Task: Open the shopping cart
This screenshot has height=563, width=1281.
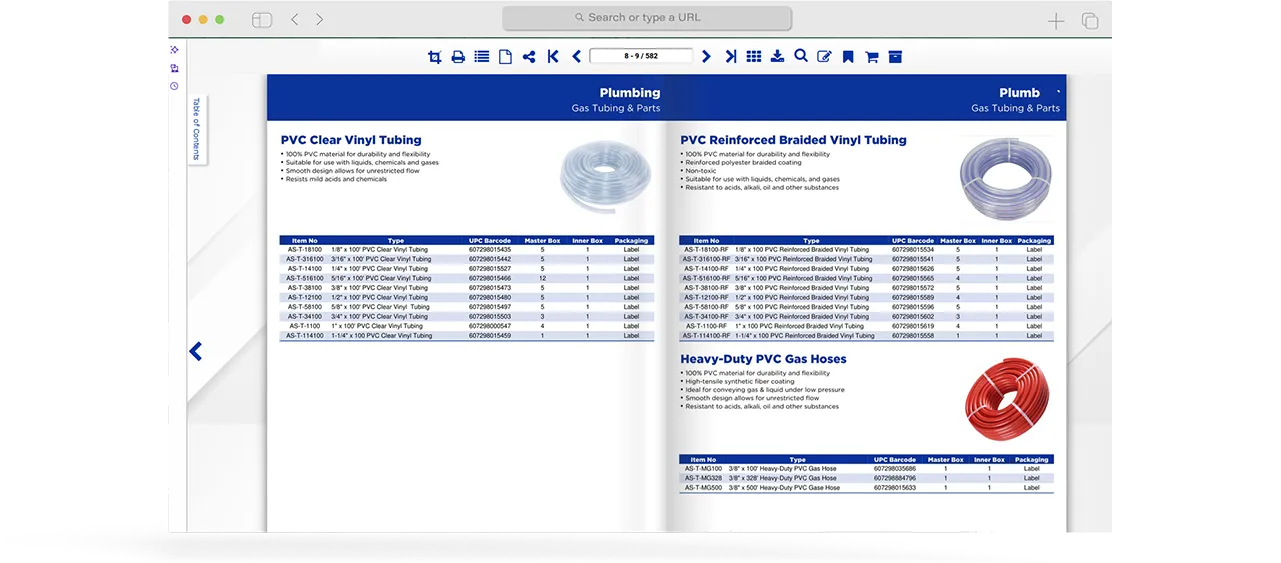Action: pos(871,57)
